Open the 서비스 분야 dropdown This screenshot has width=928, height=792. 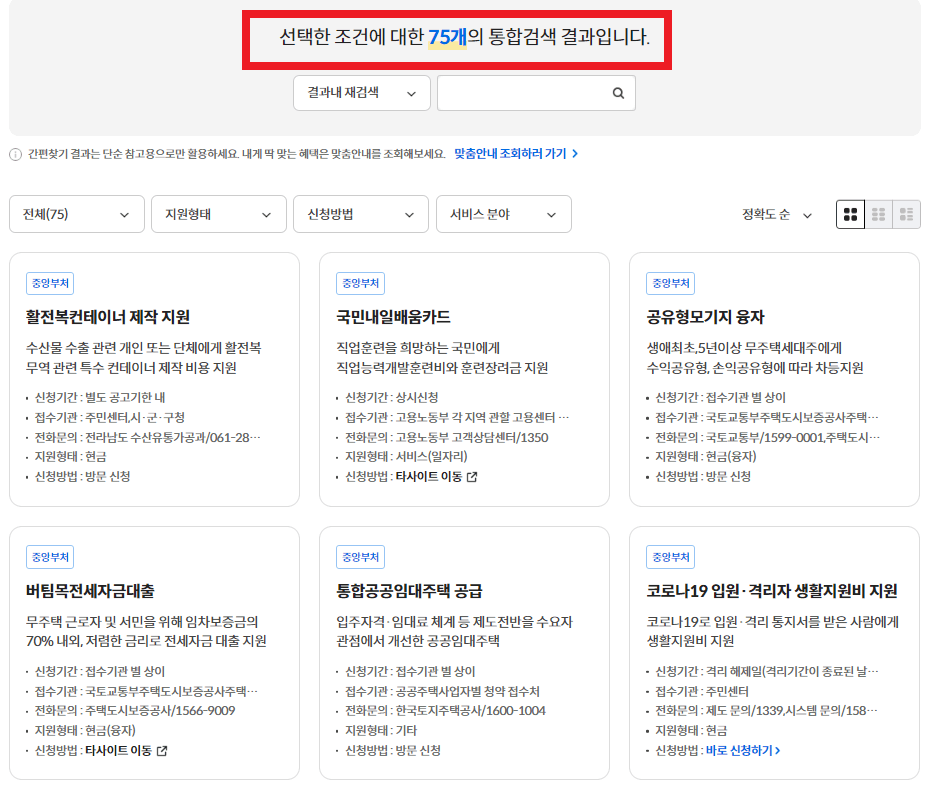click(x=504, y=214)
